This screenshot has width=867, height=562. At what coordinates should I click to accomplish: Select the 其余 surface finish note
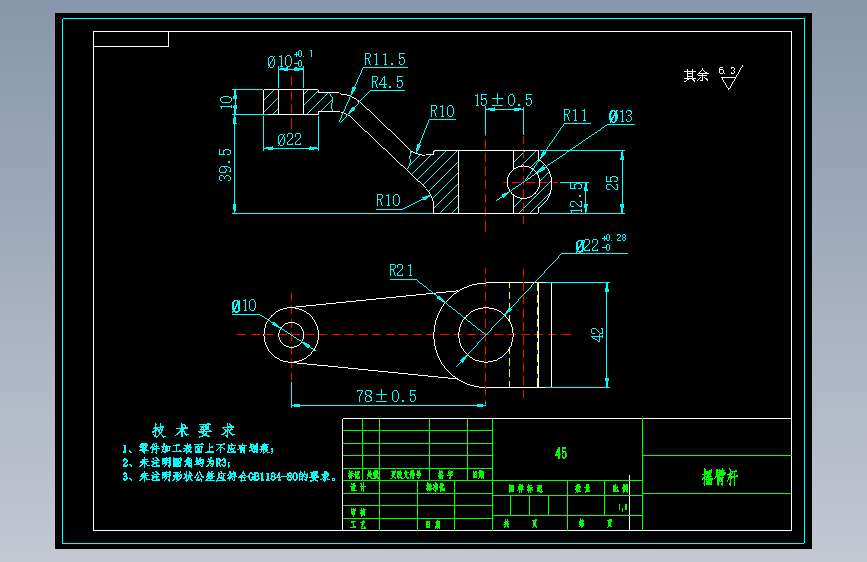pyautogui.click(x=696, y=75)
